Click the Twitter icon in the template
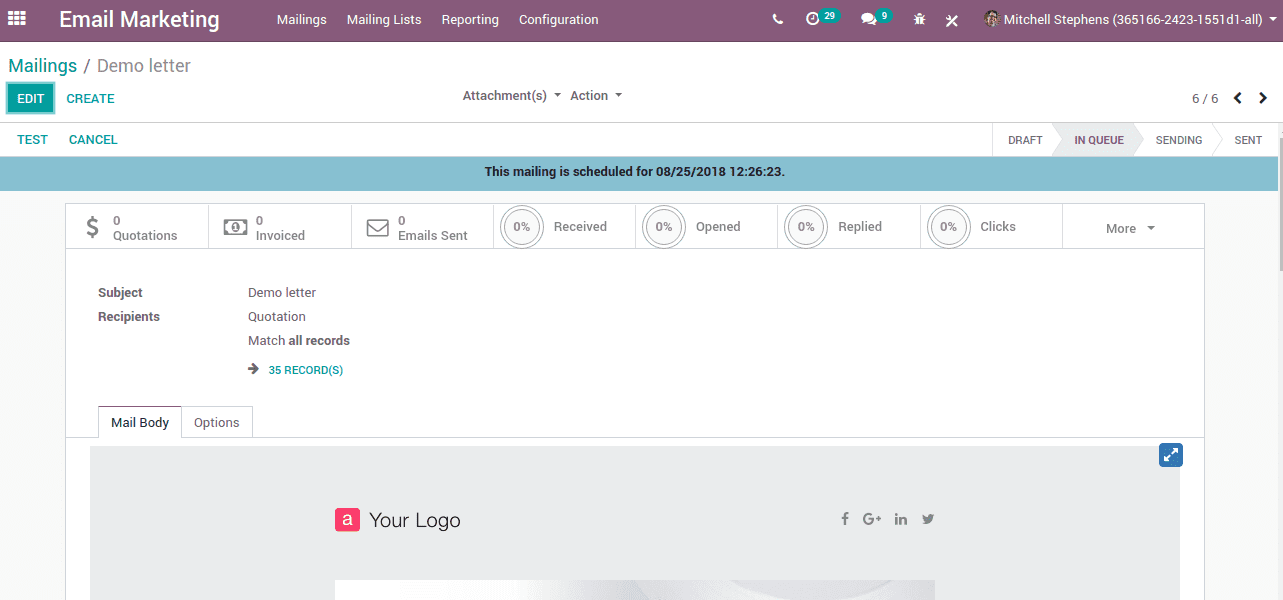The height and width of the screenshot is (600, 1283). coord(928,519)
